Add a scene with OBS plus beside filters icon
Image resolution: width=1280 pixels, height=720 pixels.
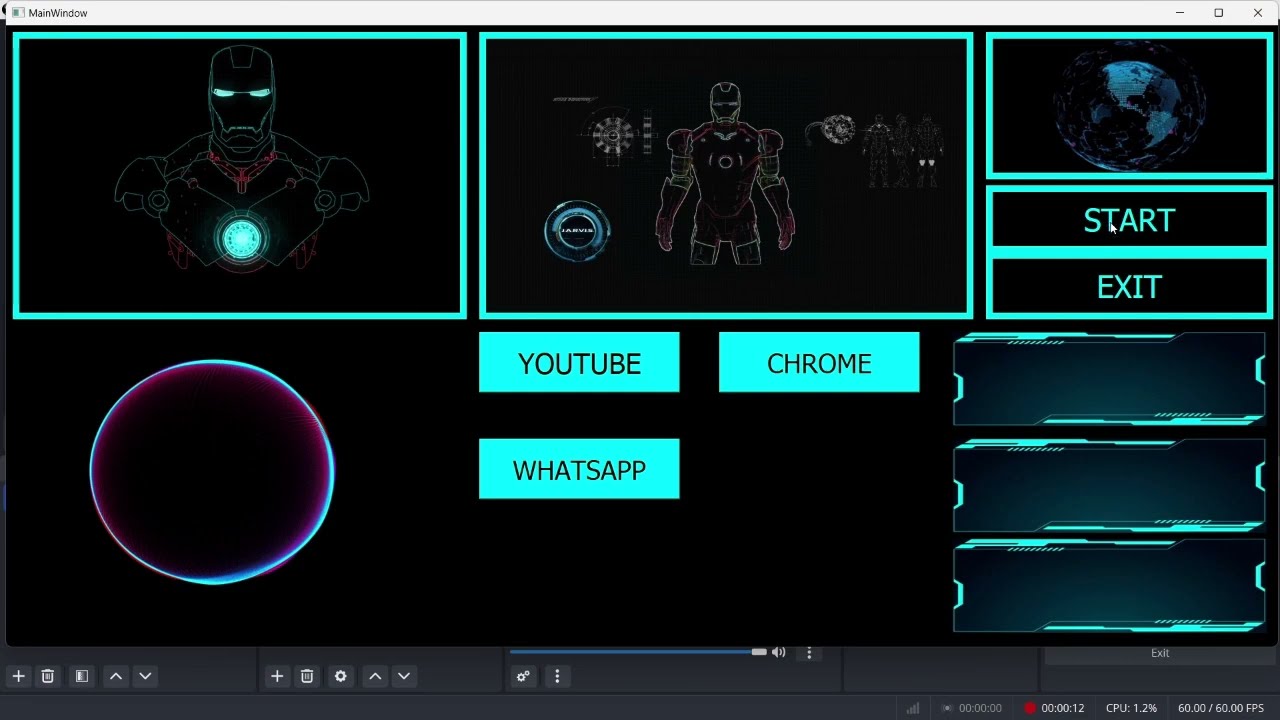[x=19, y=676]
